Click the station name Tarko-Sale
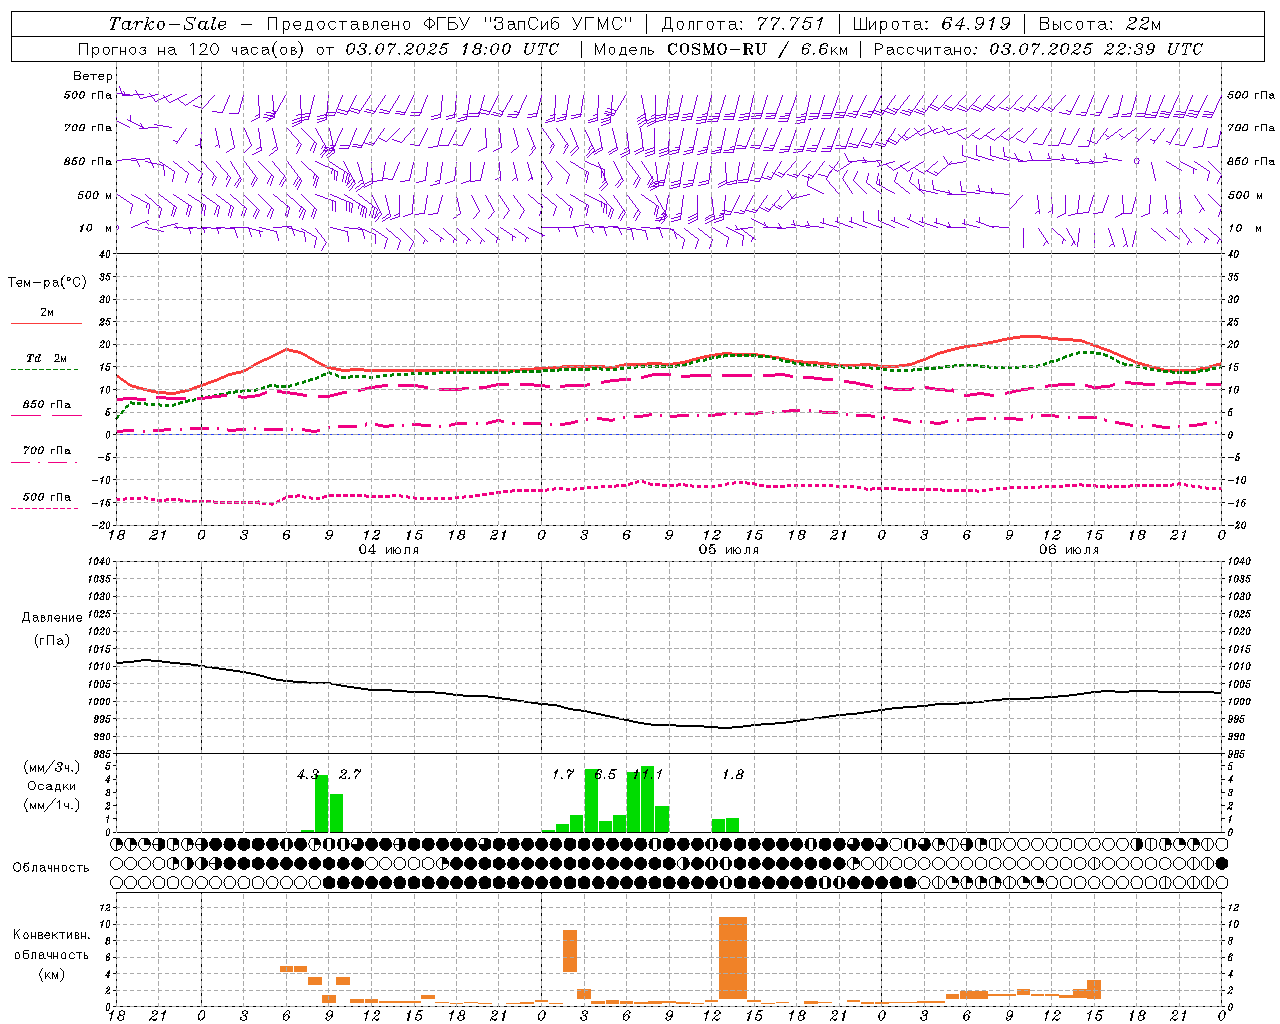The width and height of the screenshot is (1280, 1024). click(x=168, y=24)
